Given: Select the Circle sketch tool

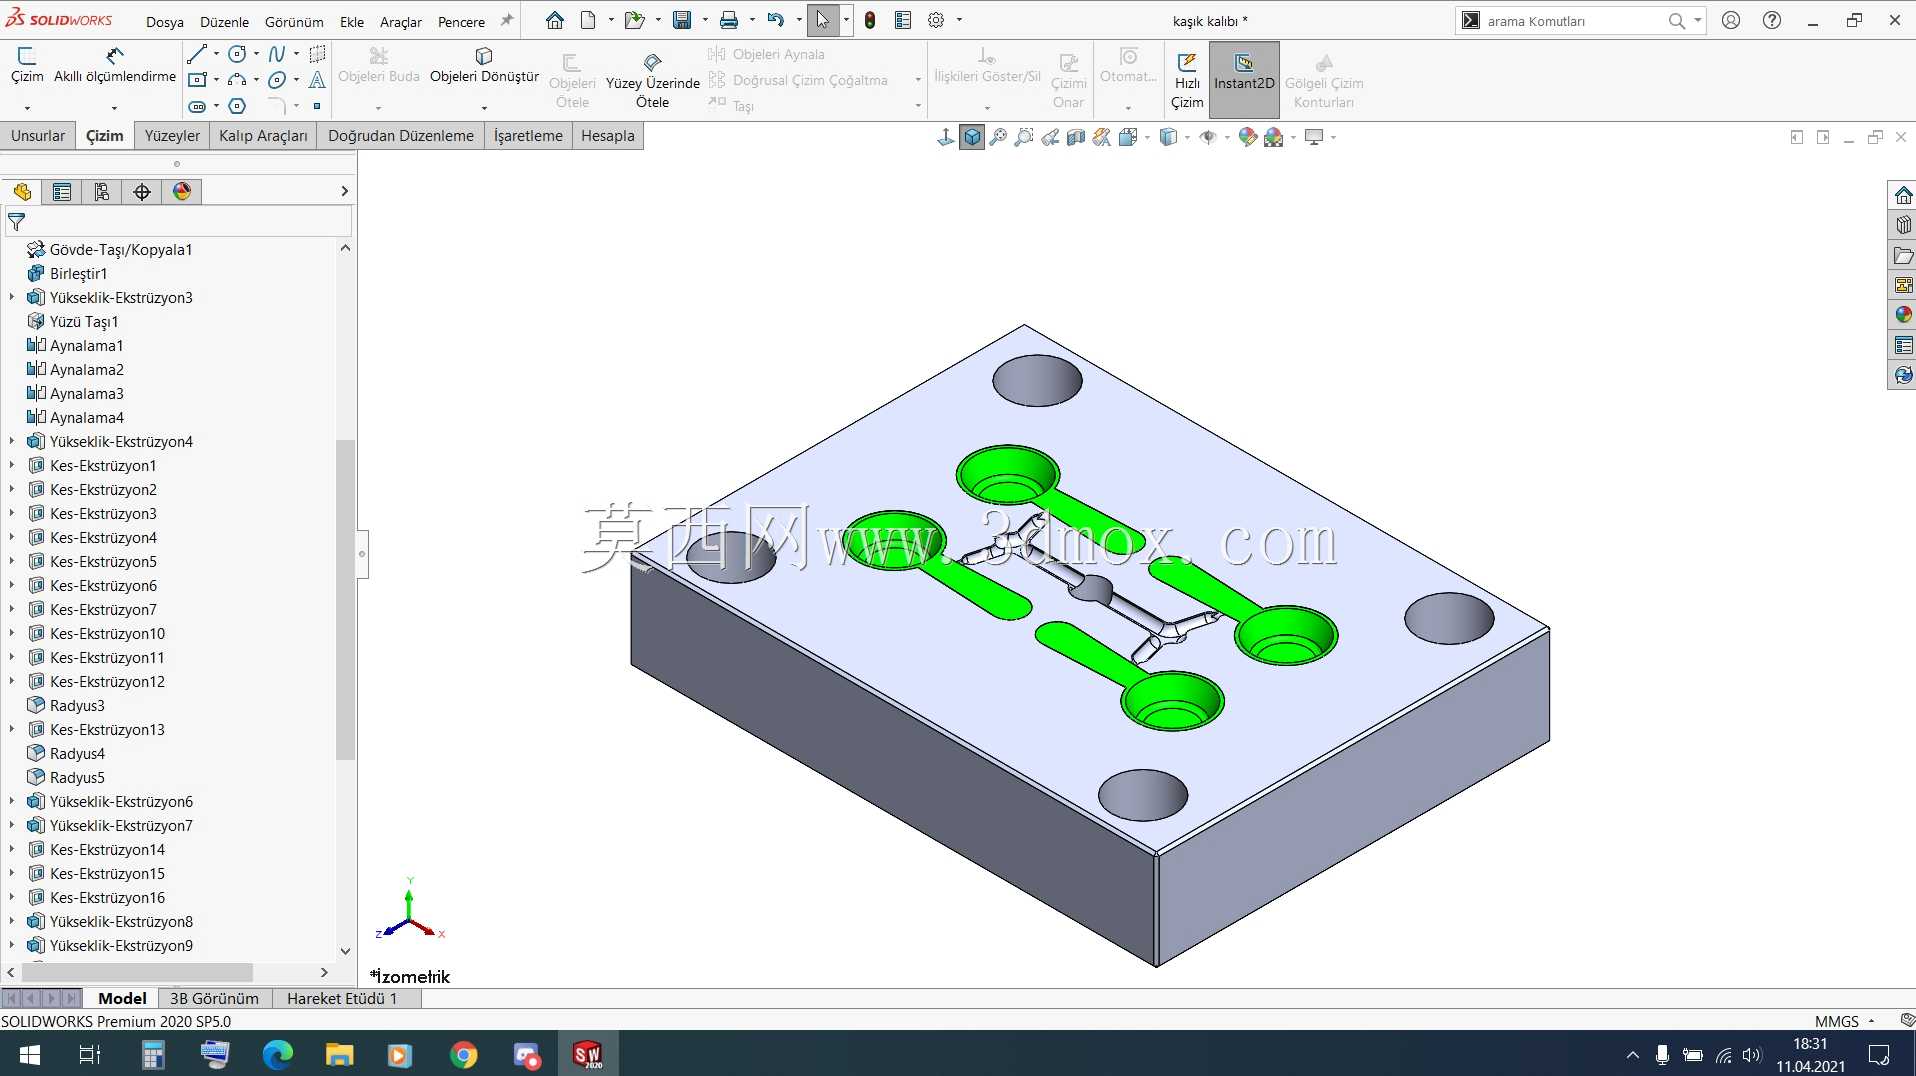Looking at the screenshot, I should coord(237,54).
